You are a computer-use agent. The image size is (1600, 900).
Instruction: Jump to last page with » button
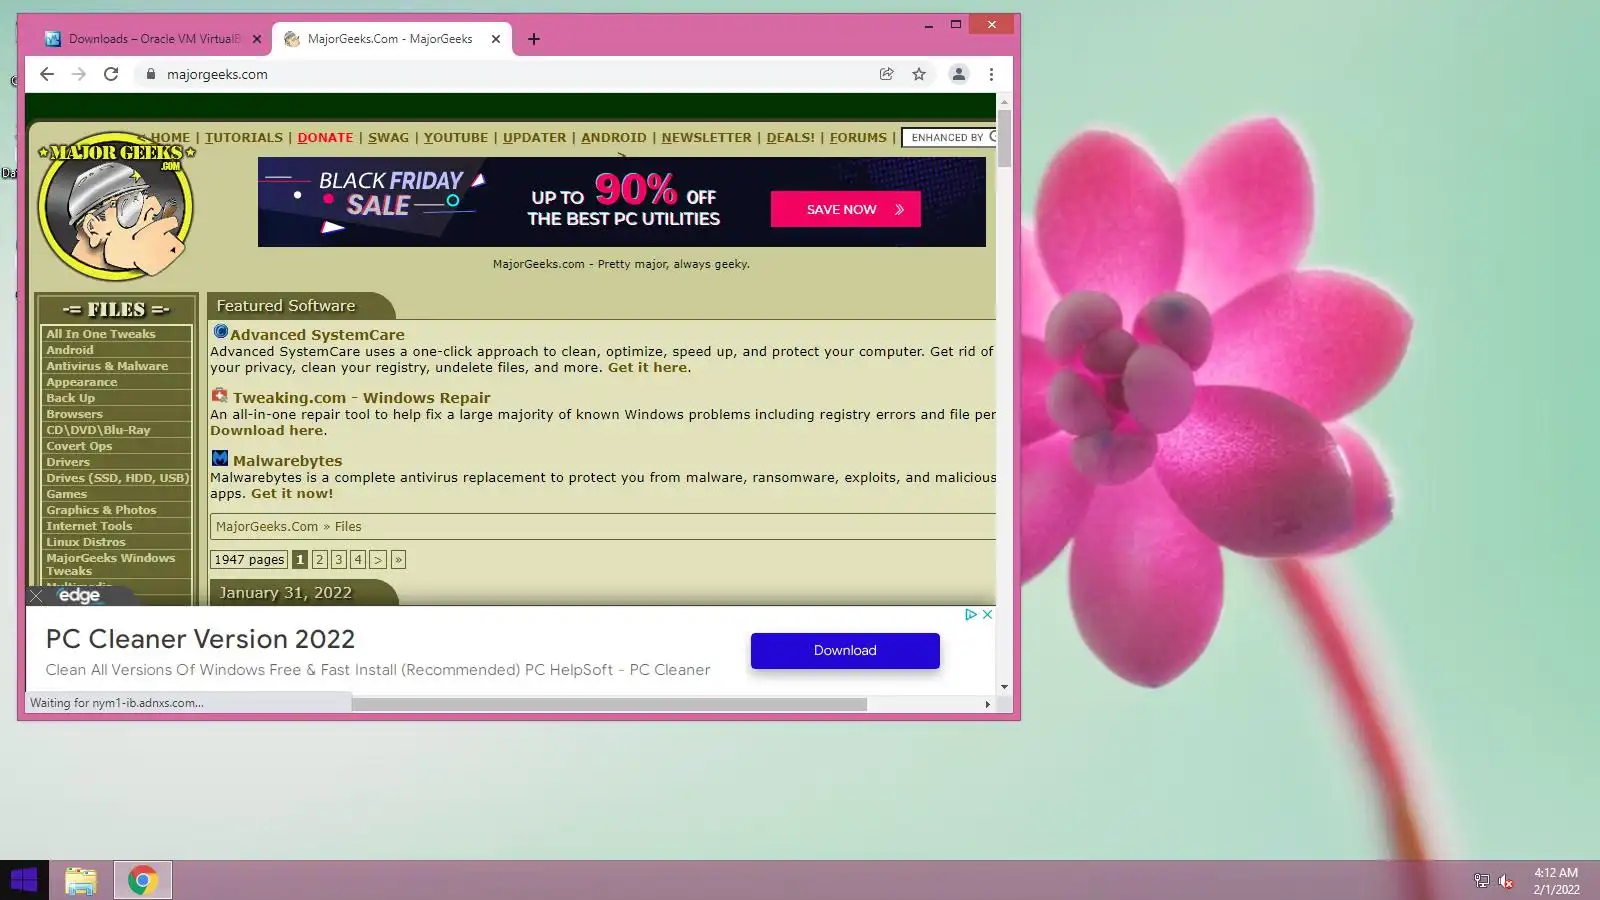(x=398, y=560)
